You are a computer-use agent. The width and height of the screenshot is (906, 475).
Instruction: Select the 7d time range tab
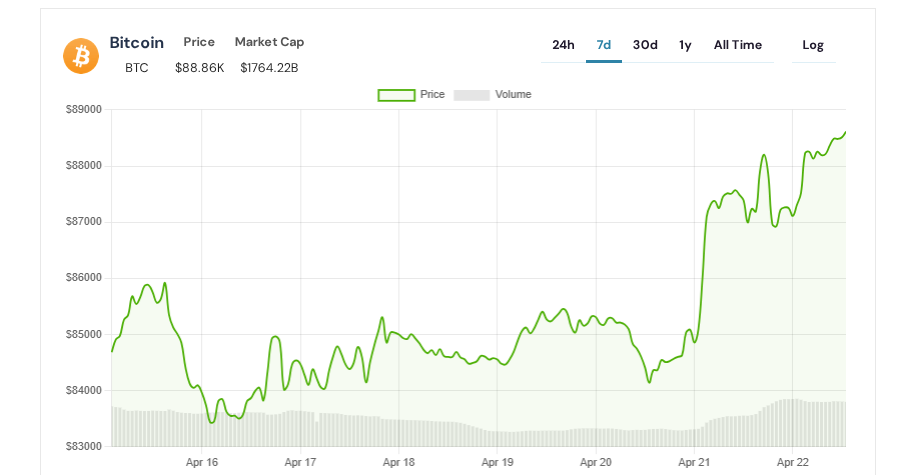tap(604, 45)
